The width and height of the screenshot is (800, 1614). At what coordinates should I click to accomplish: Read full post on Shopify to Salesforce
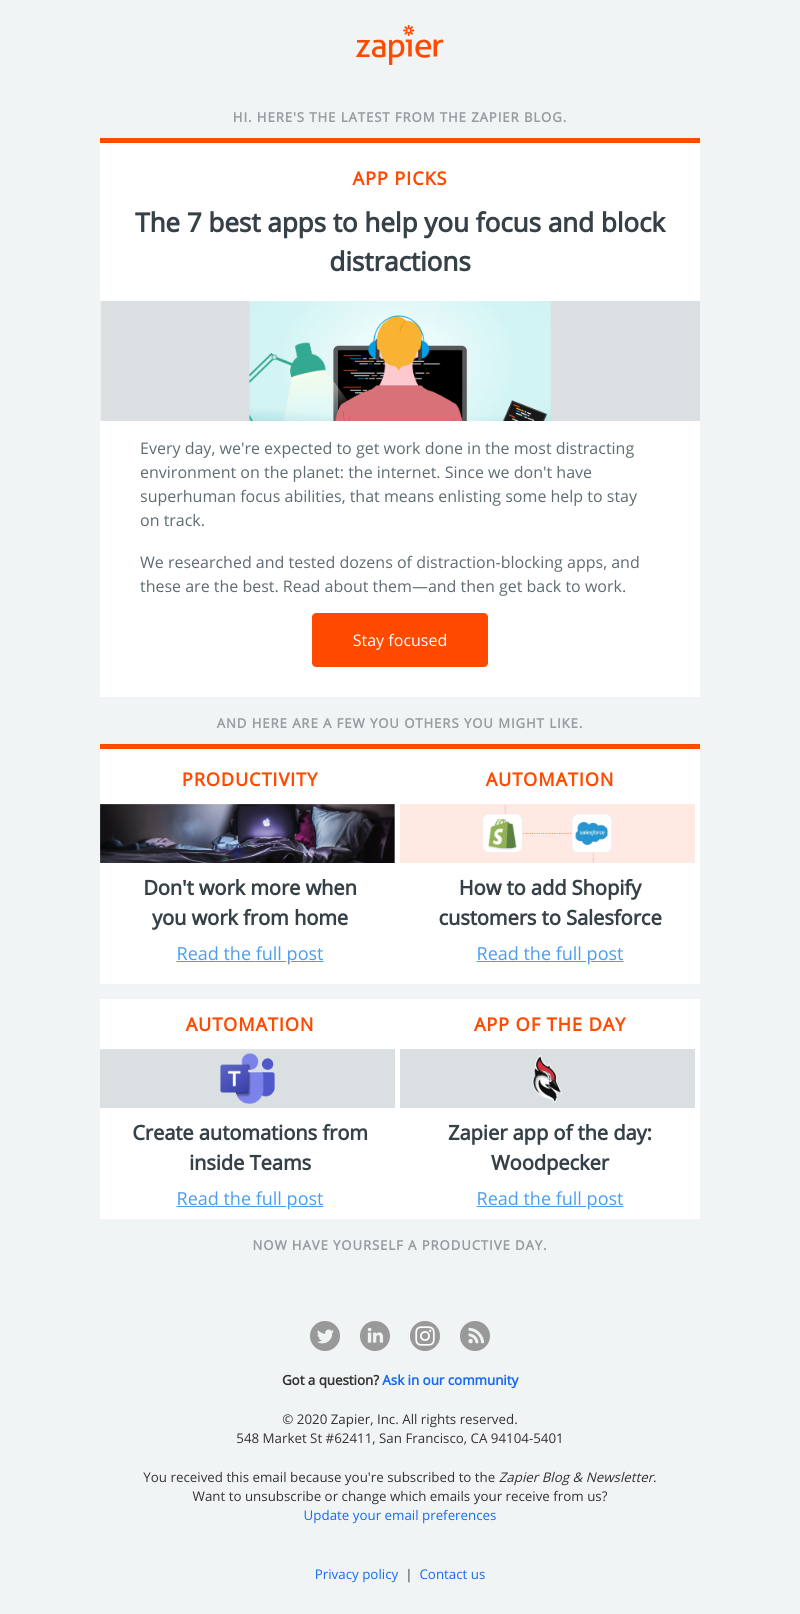pyautogui.click(x=550, y=954)
